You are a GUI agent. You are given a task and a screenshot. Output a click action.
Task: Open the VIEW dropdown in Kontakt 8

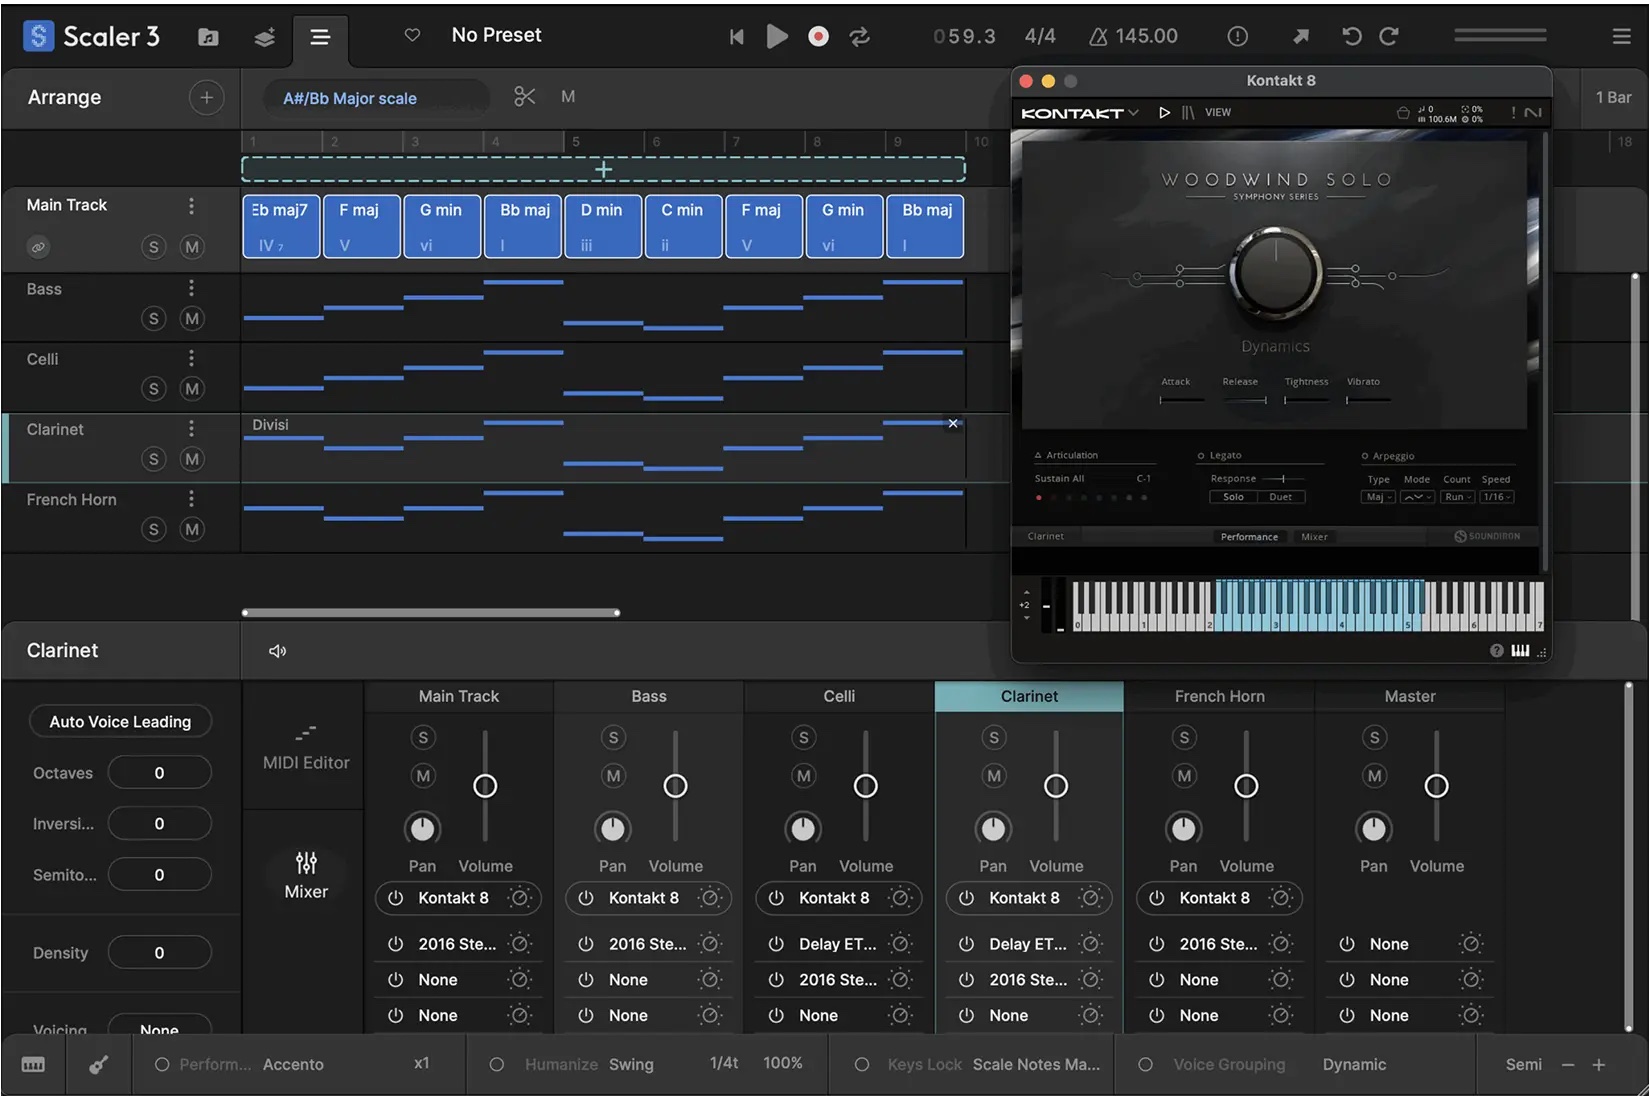tap(1218, 112)
